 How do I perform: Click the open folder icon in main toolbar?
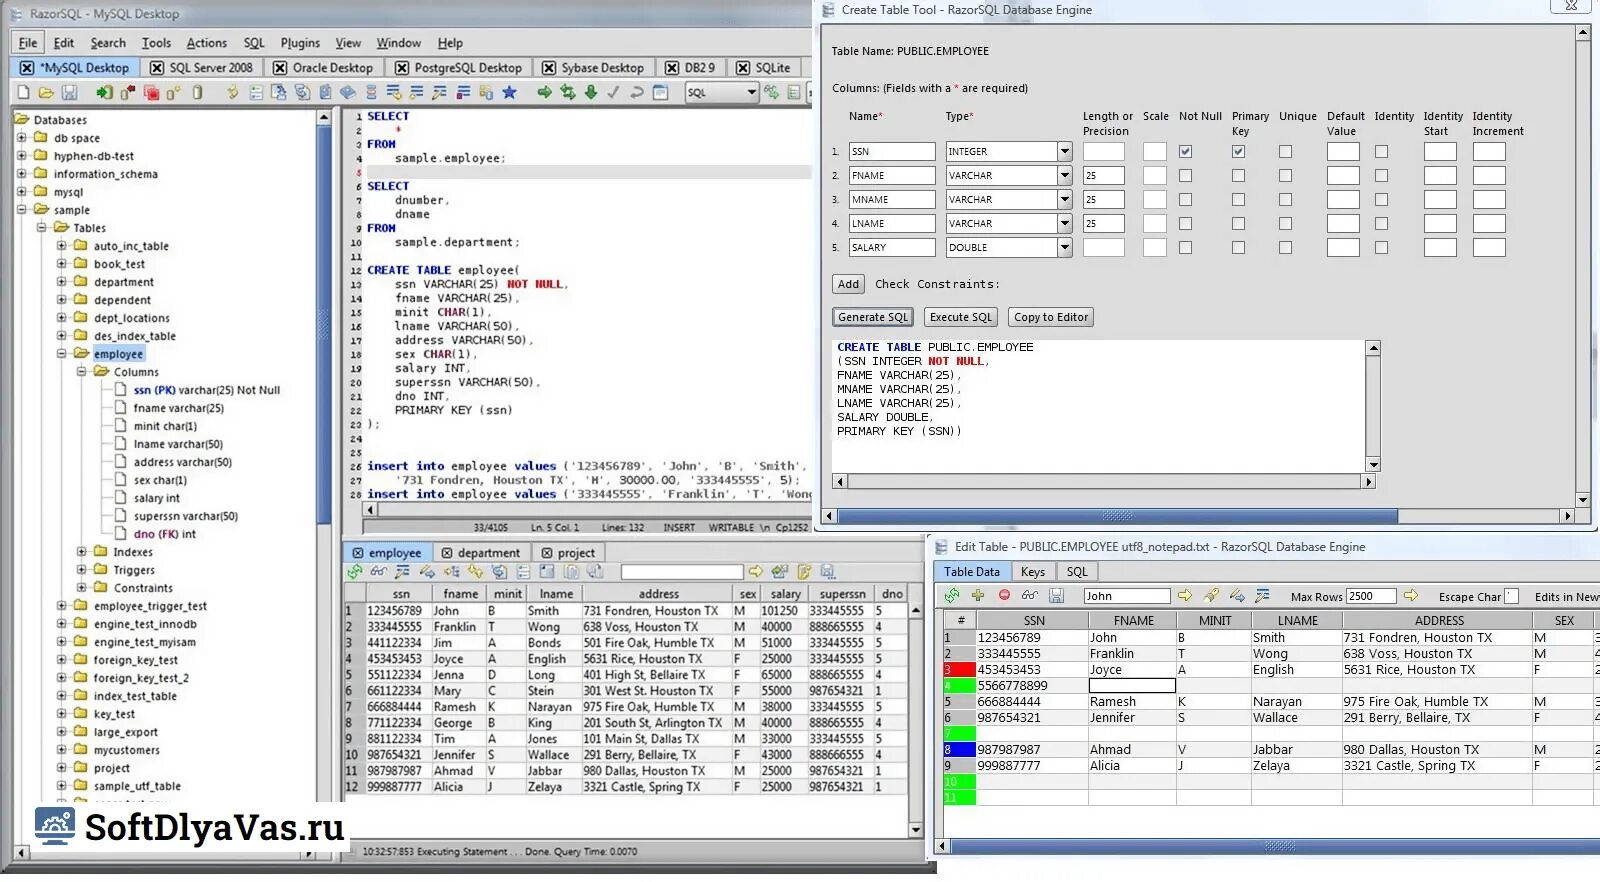pyautogui.click(x=46, y=93)
